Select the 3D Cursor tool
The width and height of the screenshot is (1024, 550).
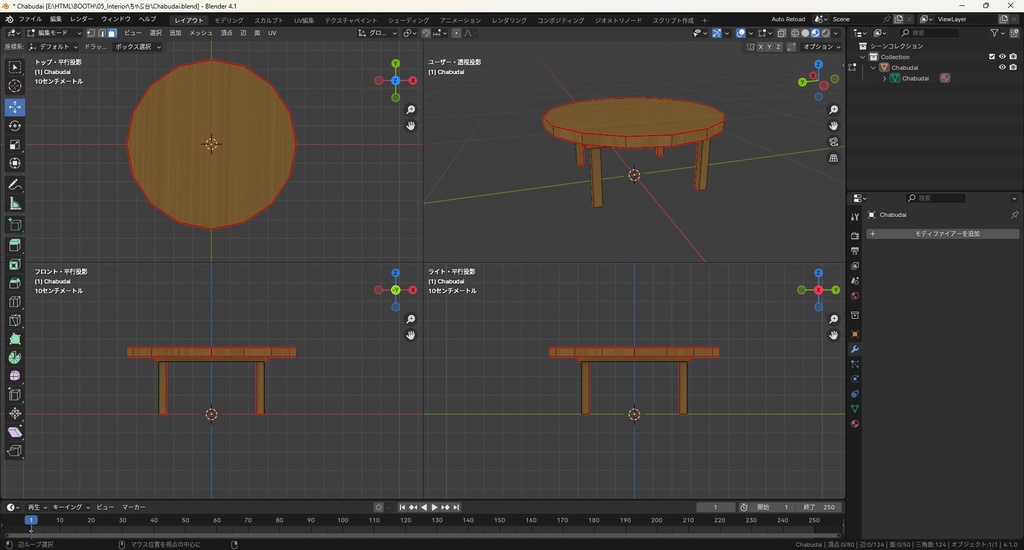pos(15,86)
